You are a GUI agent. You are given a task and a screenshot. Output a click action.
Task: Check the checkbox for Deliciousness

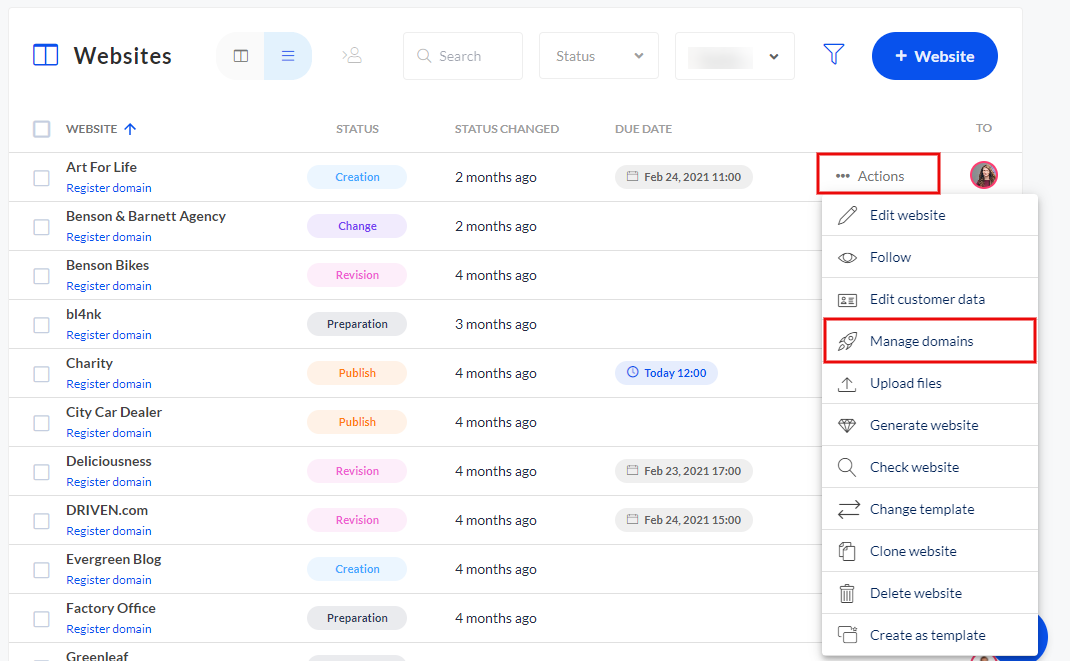click(x=41, y=471)
